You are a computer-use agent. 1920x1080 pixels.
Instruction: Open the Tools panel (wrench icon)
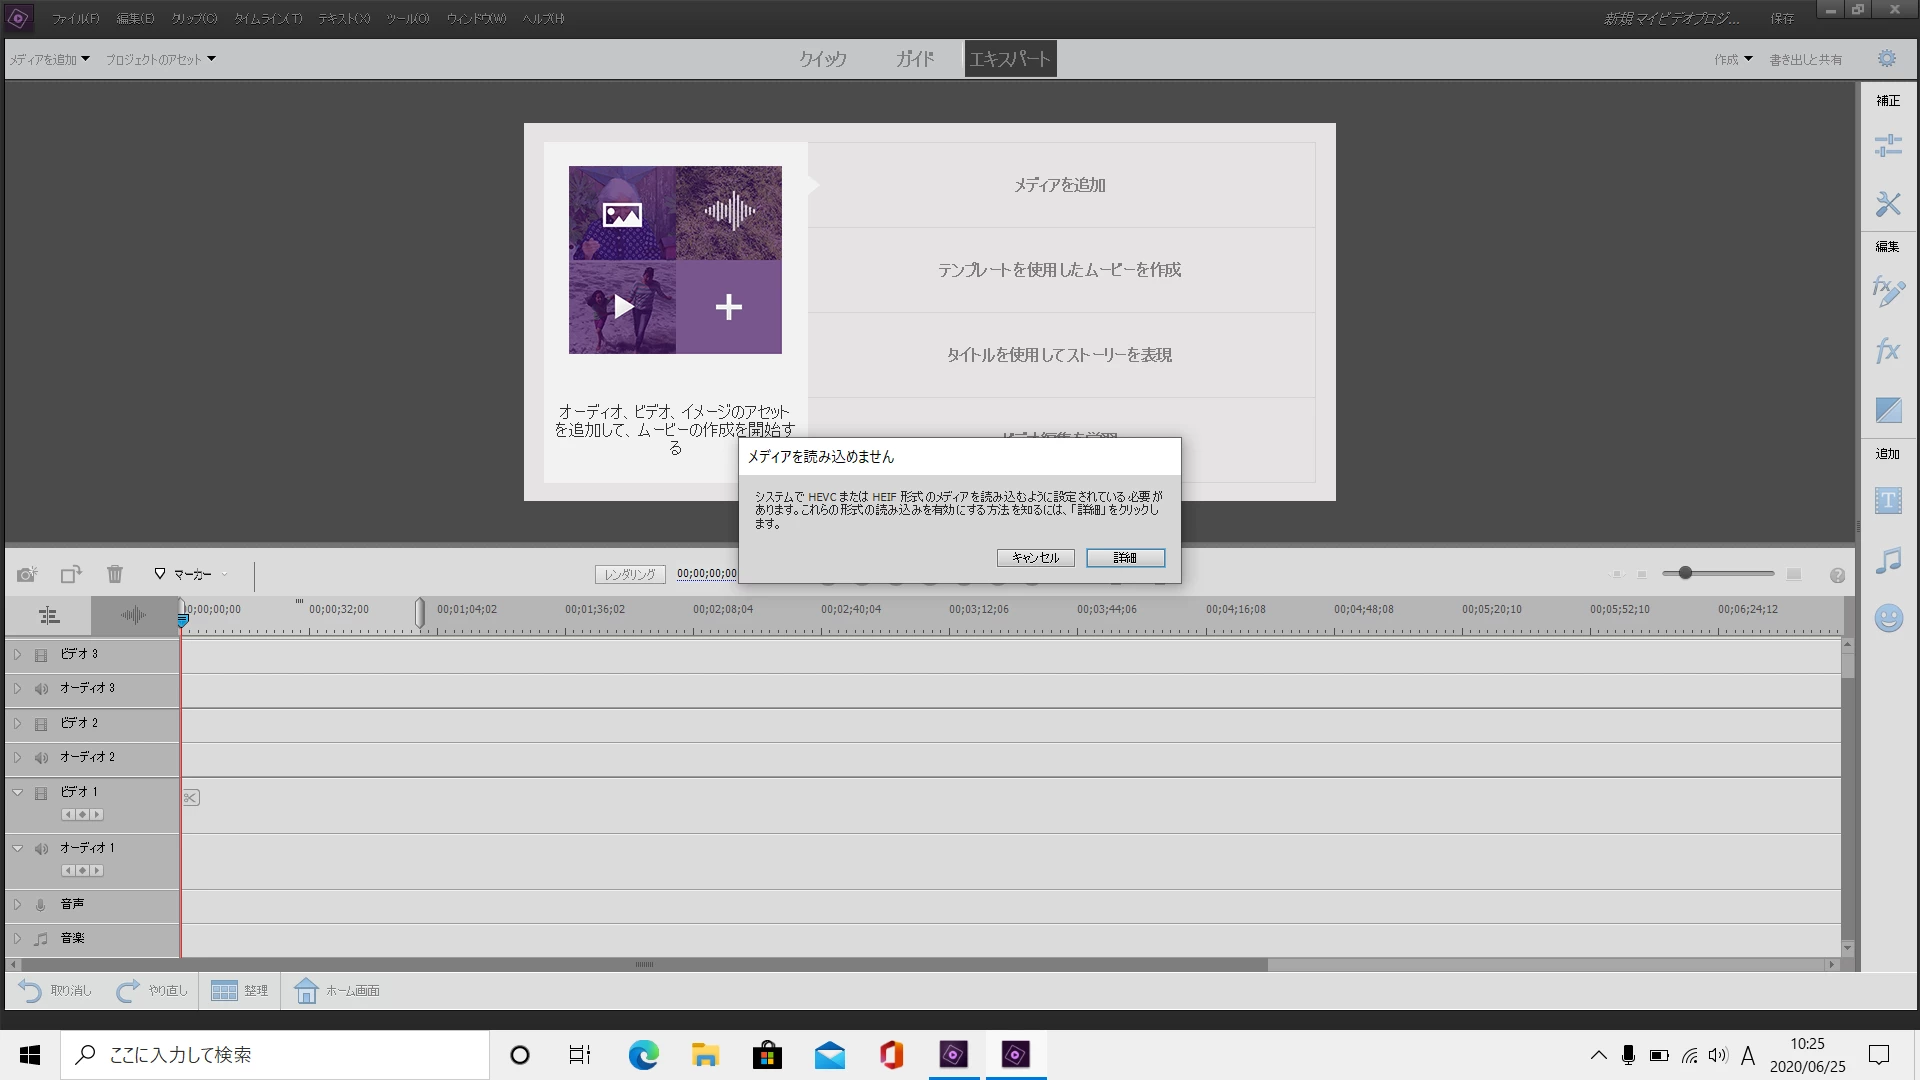click(x=1887, y=204)
